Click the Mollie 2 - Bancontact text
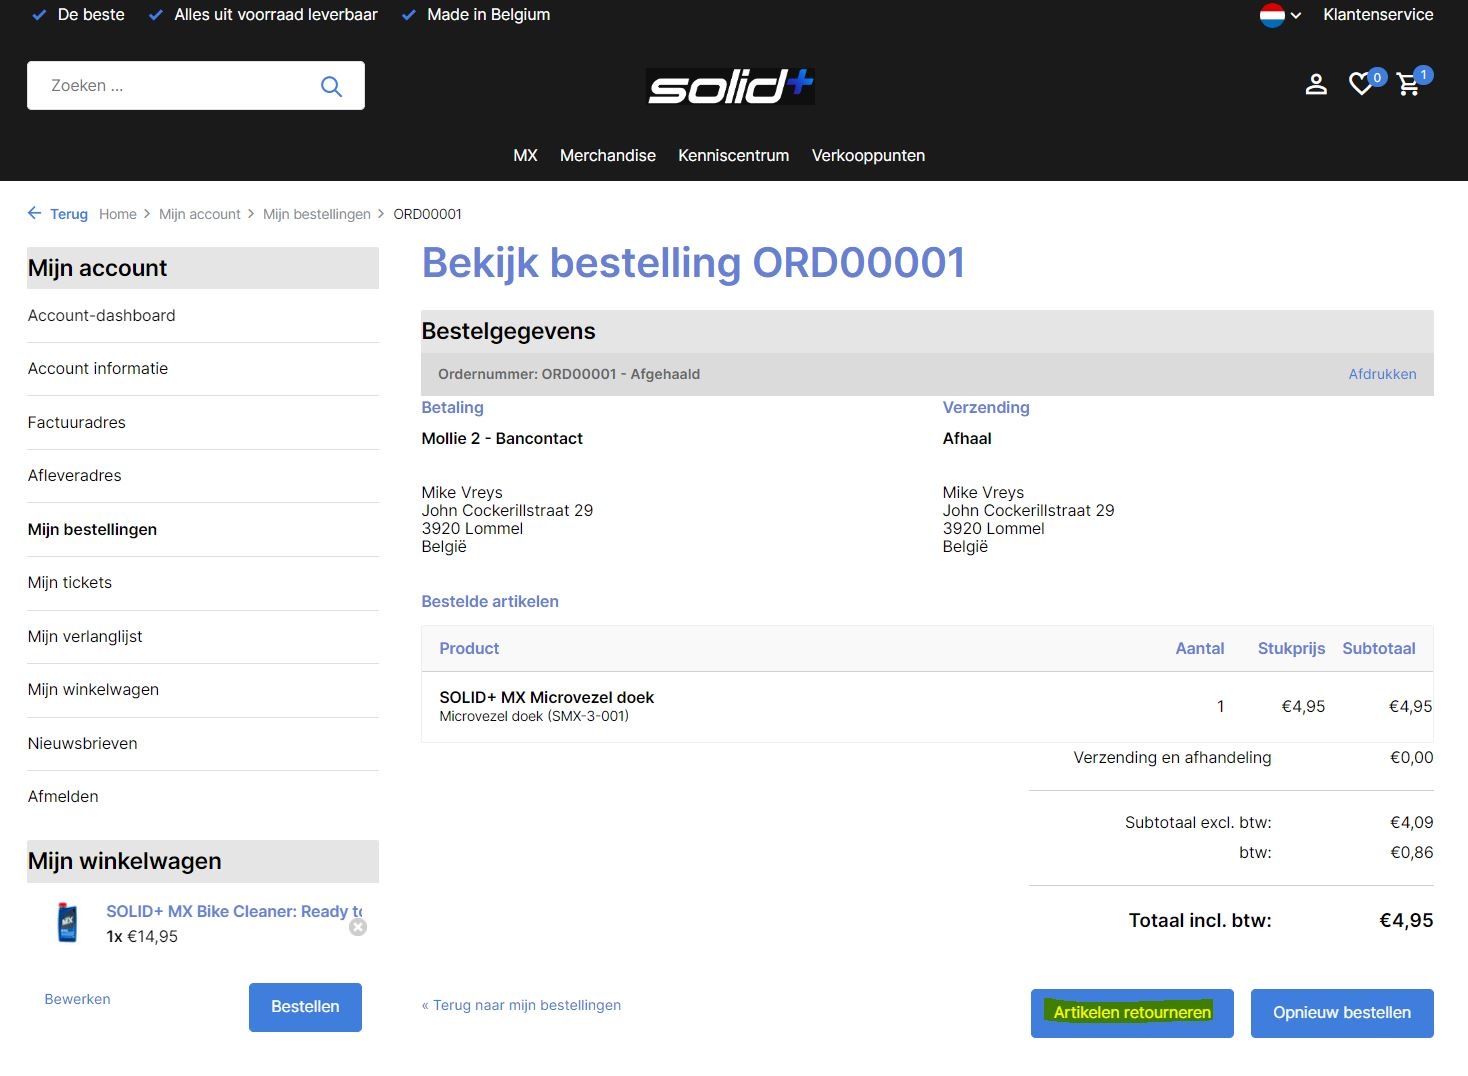 (x=502, y=438)
